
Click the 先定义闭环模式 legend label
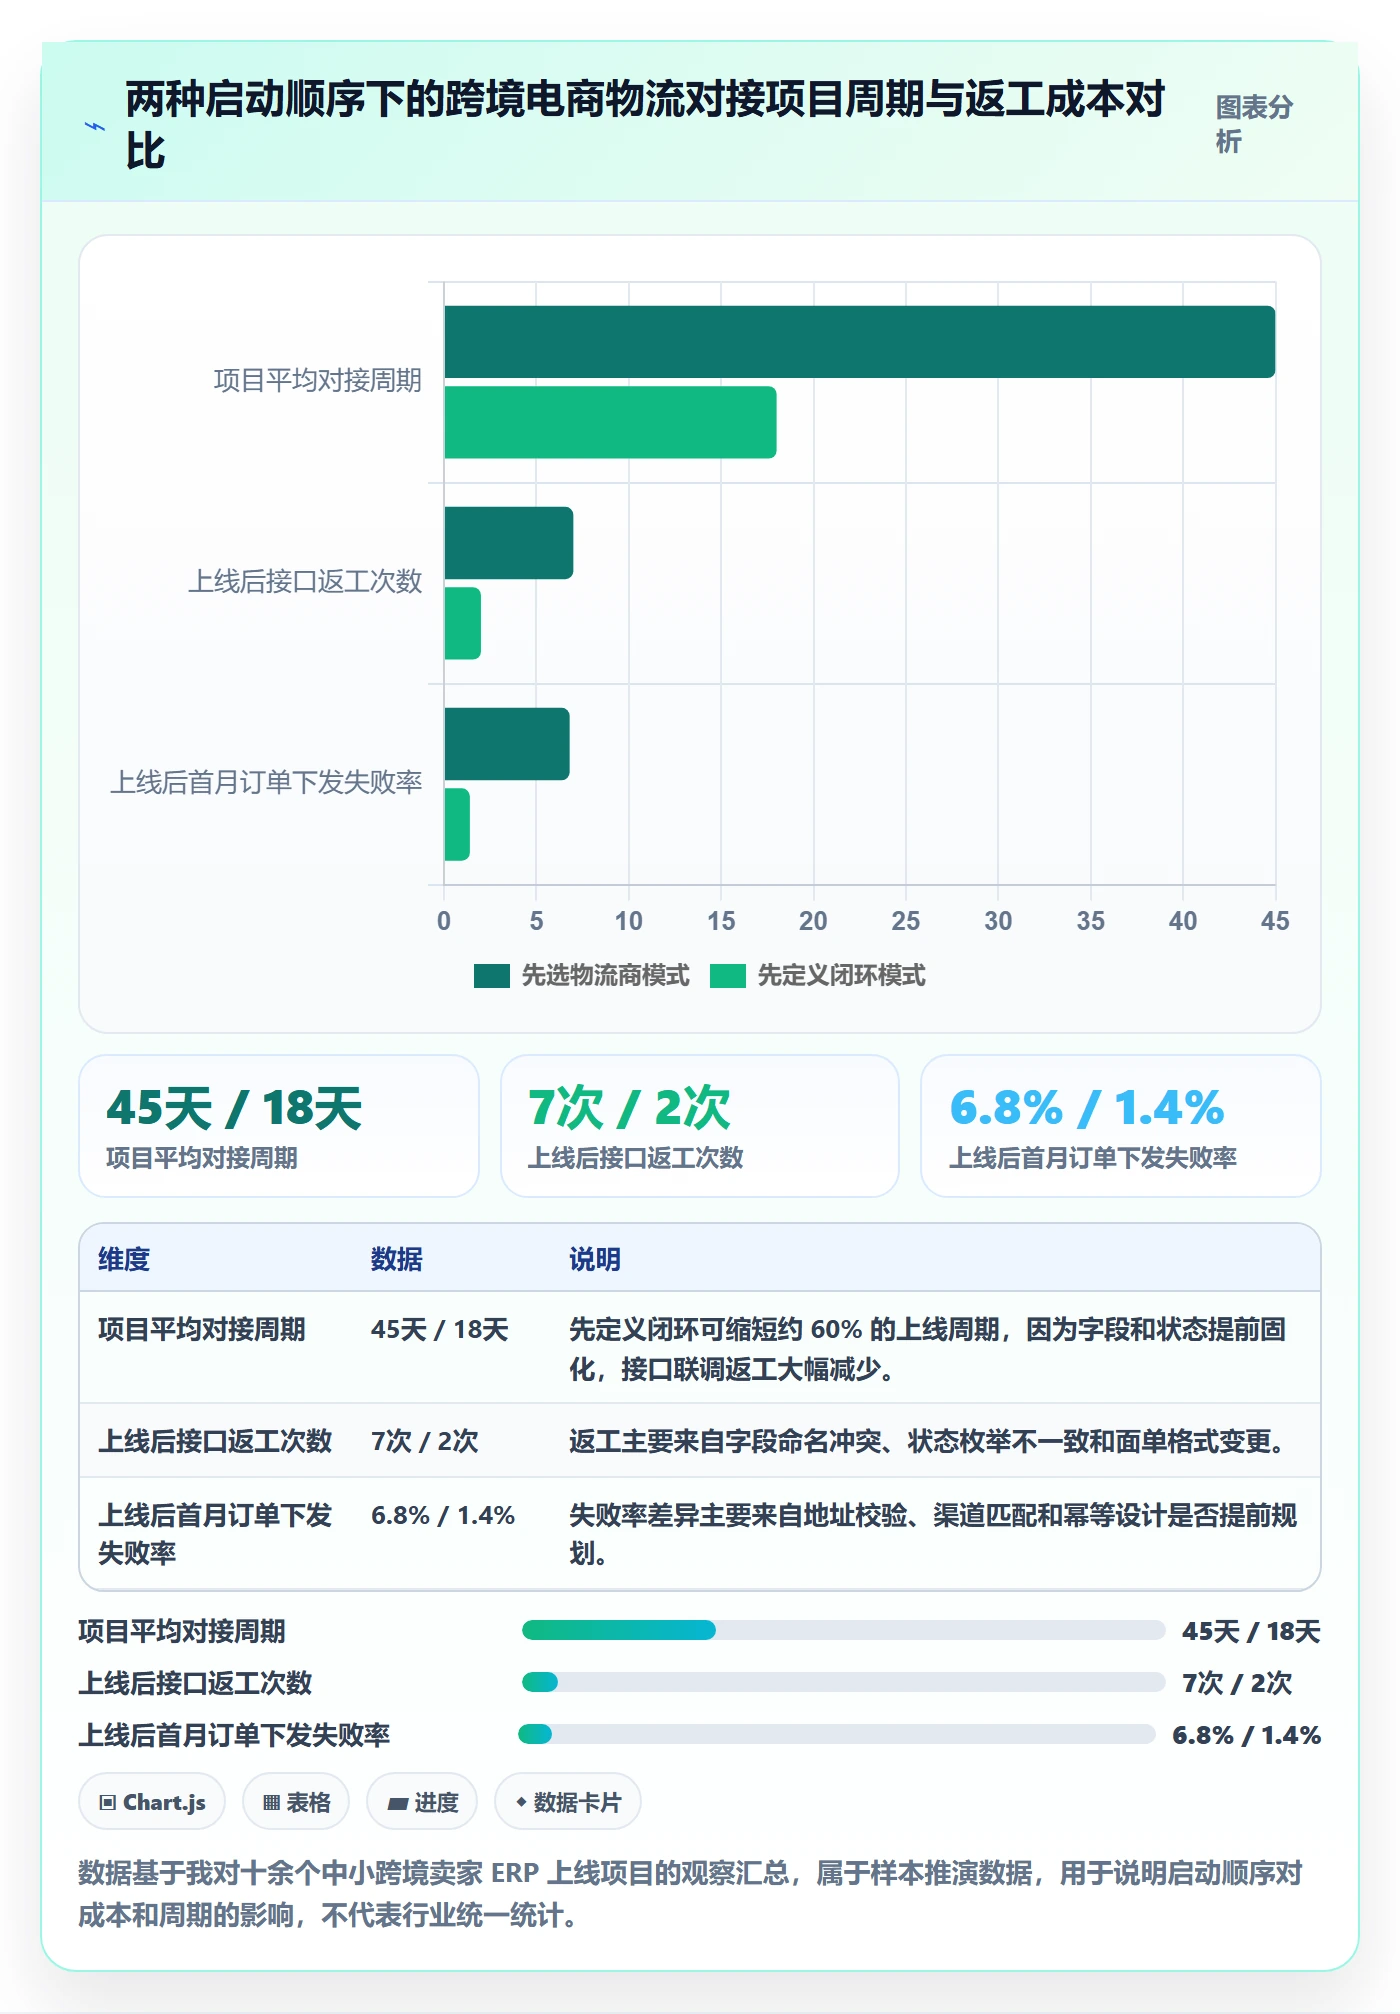841,976
